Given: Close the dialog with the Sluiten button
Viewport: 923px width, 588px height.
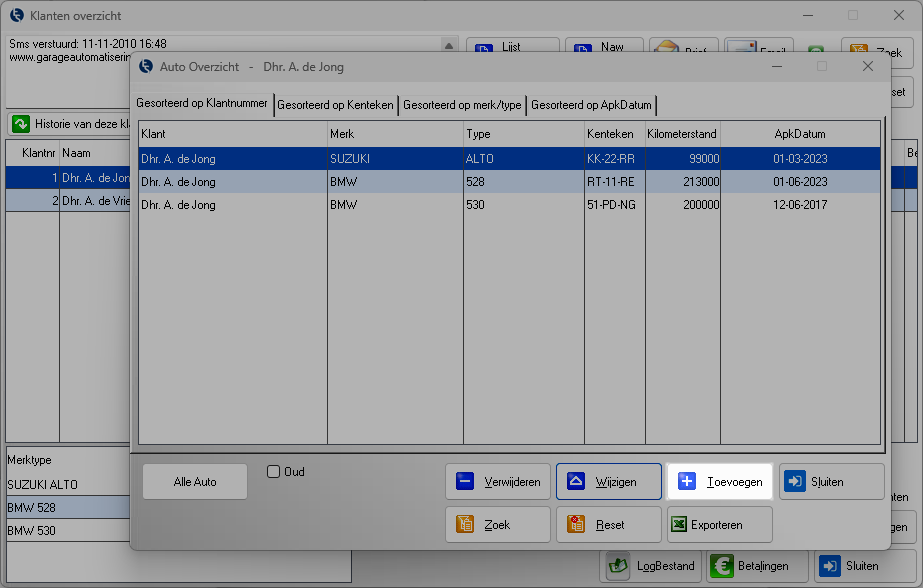Looking at the screenshot, I should click(831, 482).
